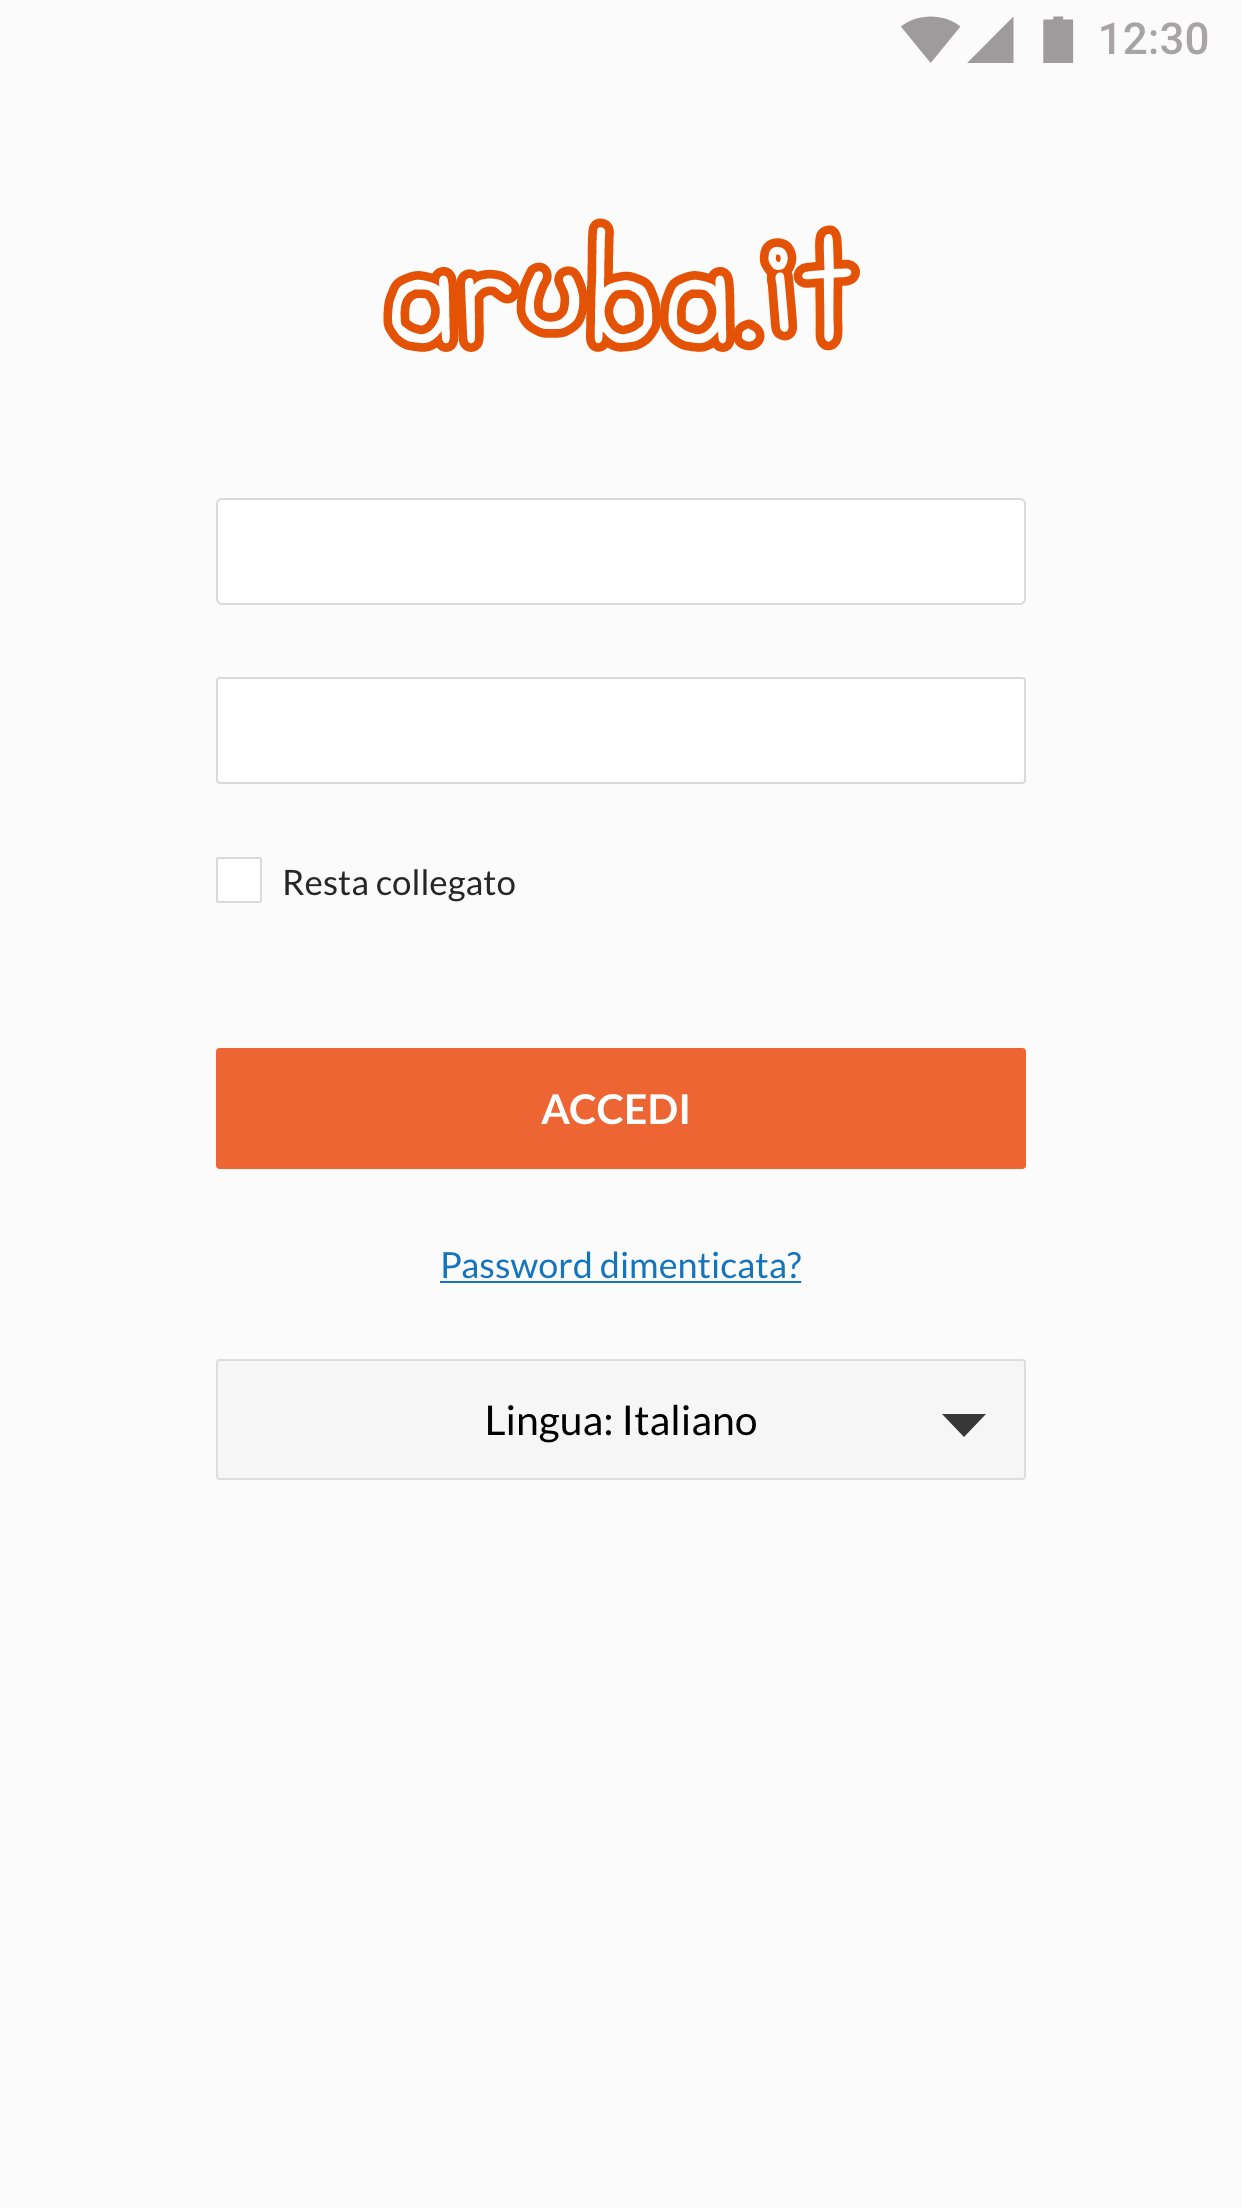Tap the cellular signal strength icon
This screenshot has width=1242, height=2208.
point(991,41)
